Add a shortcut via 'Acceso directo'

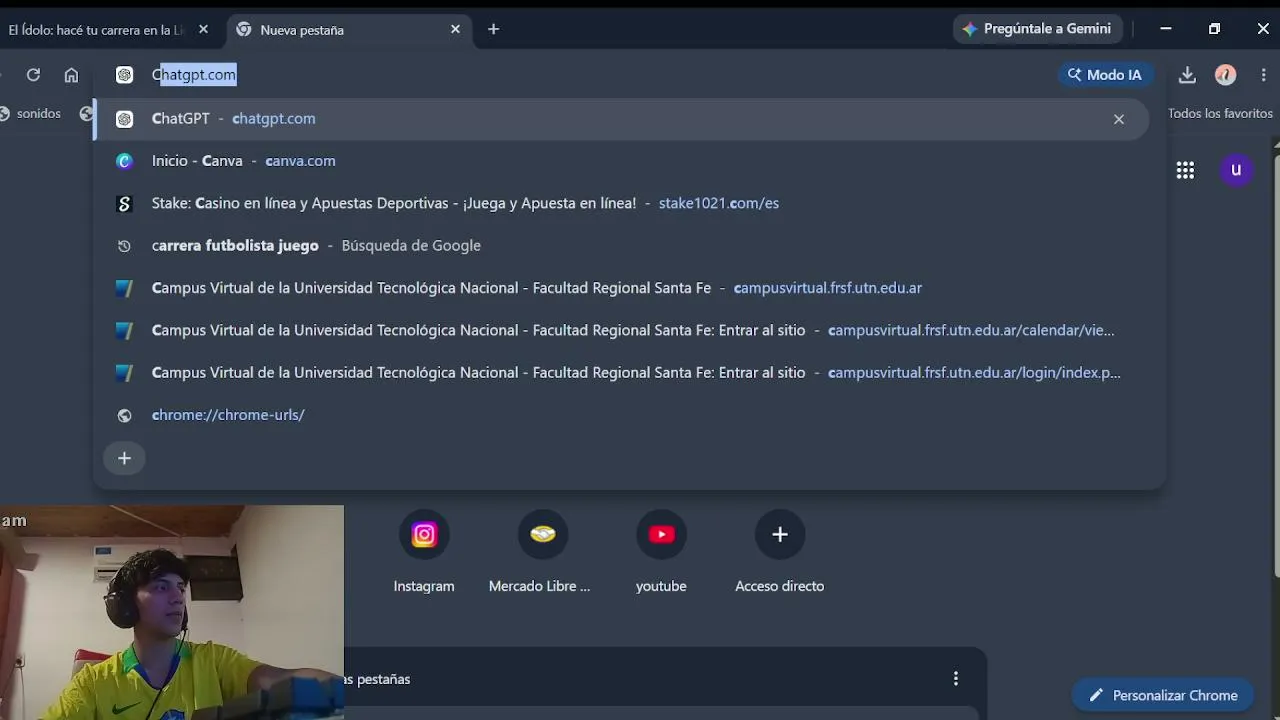click(x=780, y=550)
